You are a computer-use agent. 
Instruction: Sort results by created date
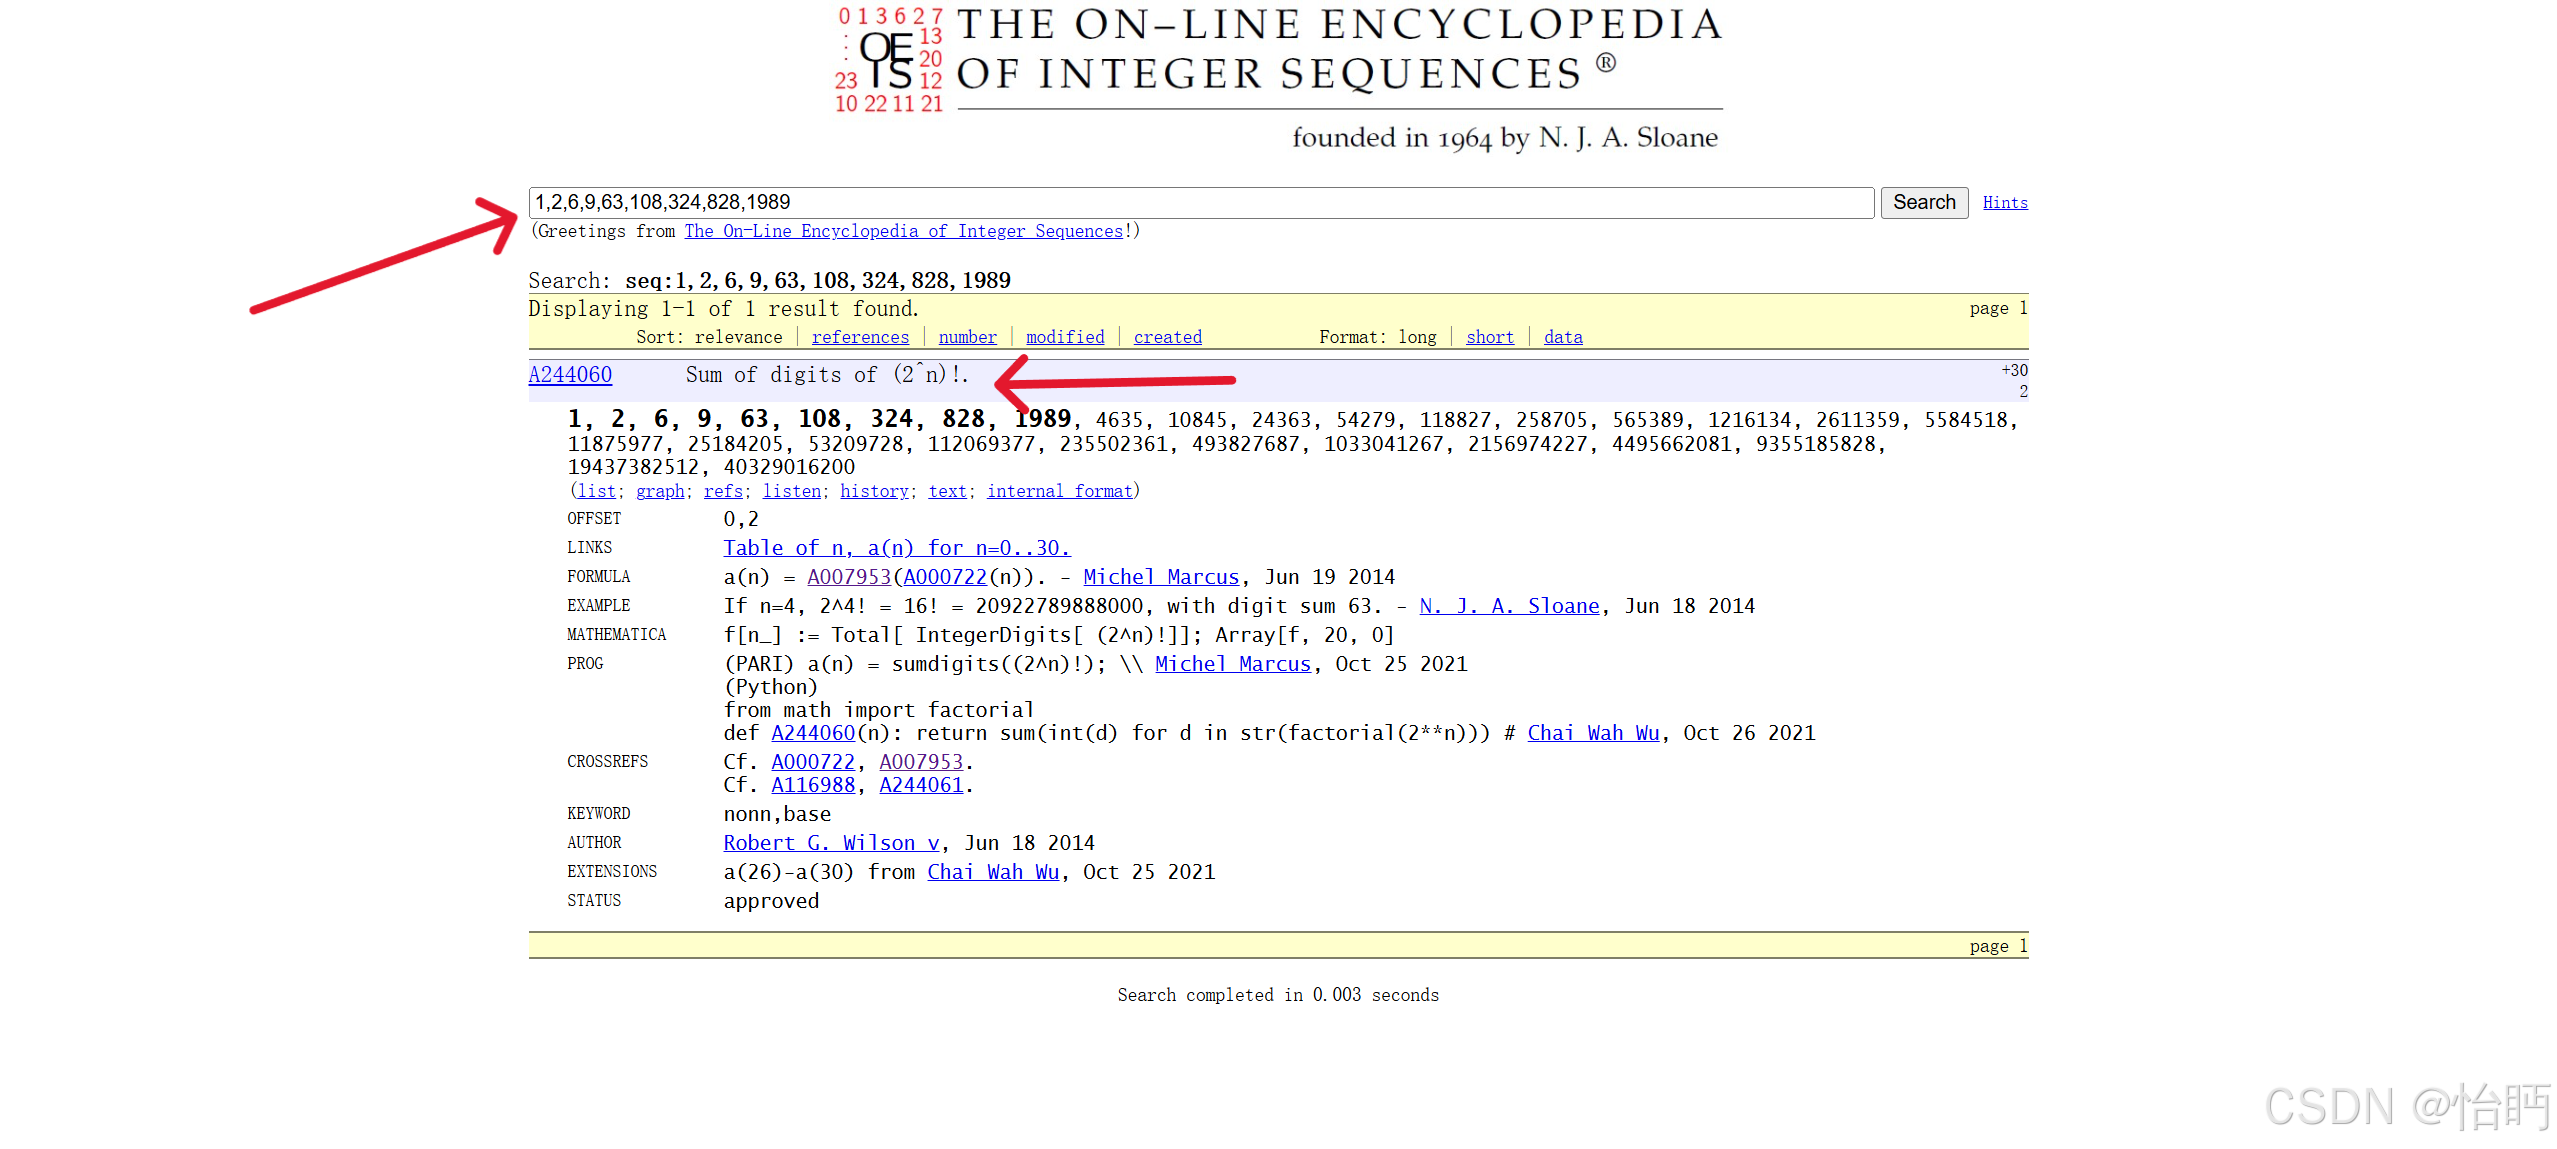coord(1167,337)
